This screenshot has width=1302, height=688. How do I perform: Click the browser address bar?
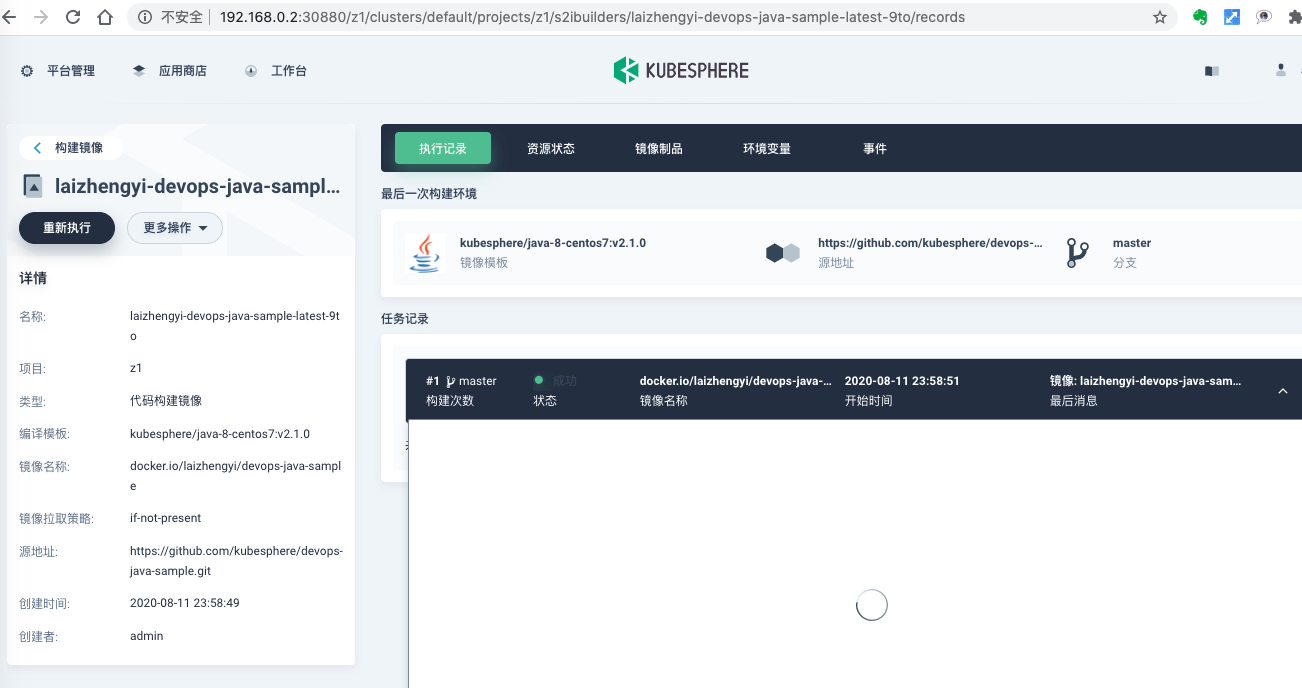tap(600, 16)
